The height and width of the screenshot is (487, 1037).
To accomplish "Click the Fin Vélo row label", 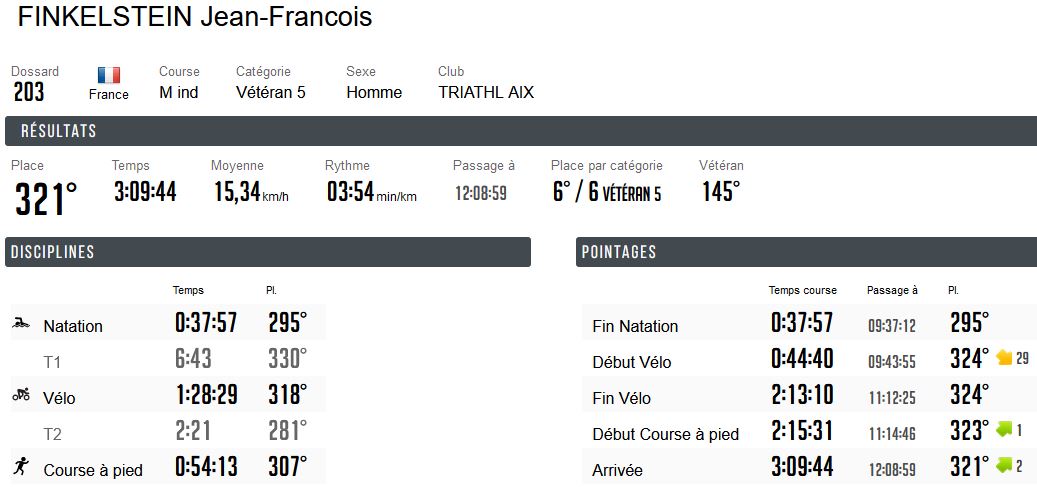I will click(622, 398).
